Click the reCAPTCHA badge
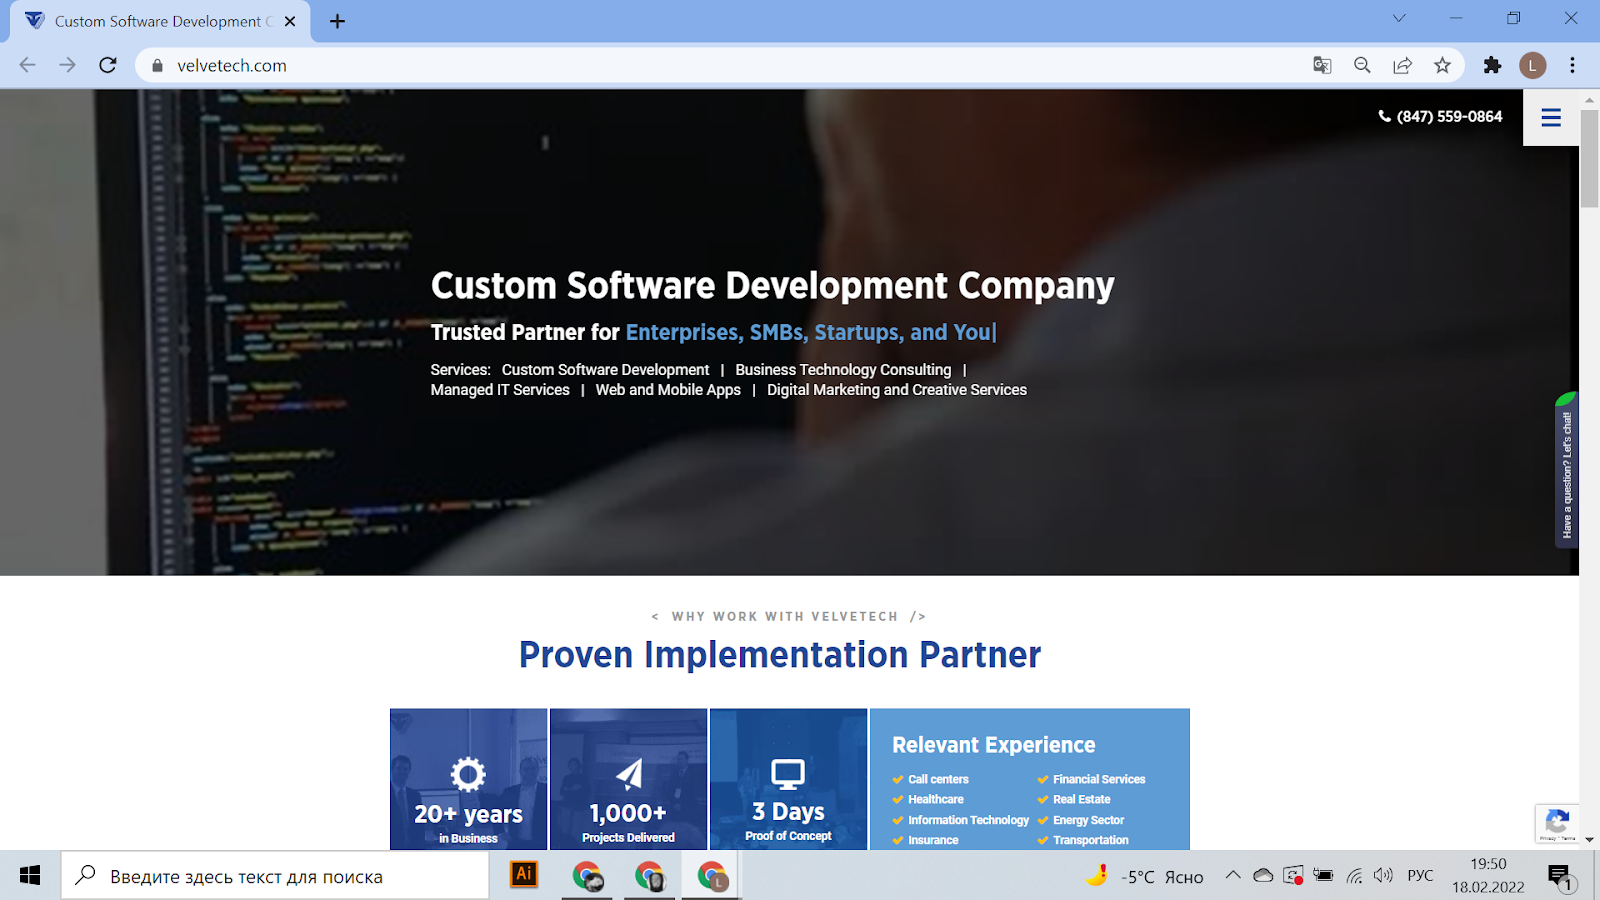This screenshot has width=1600, height=900. [x=1557, y=823]
